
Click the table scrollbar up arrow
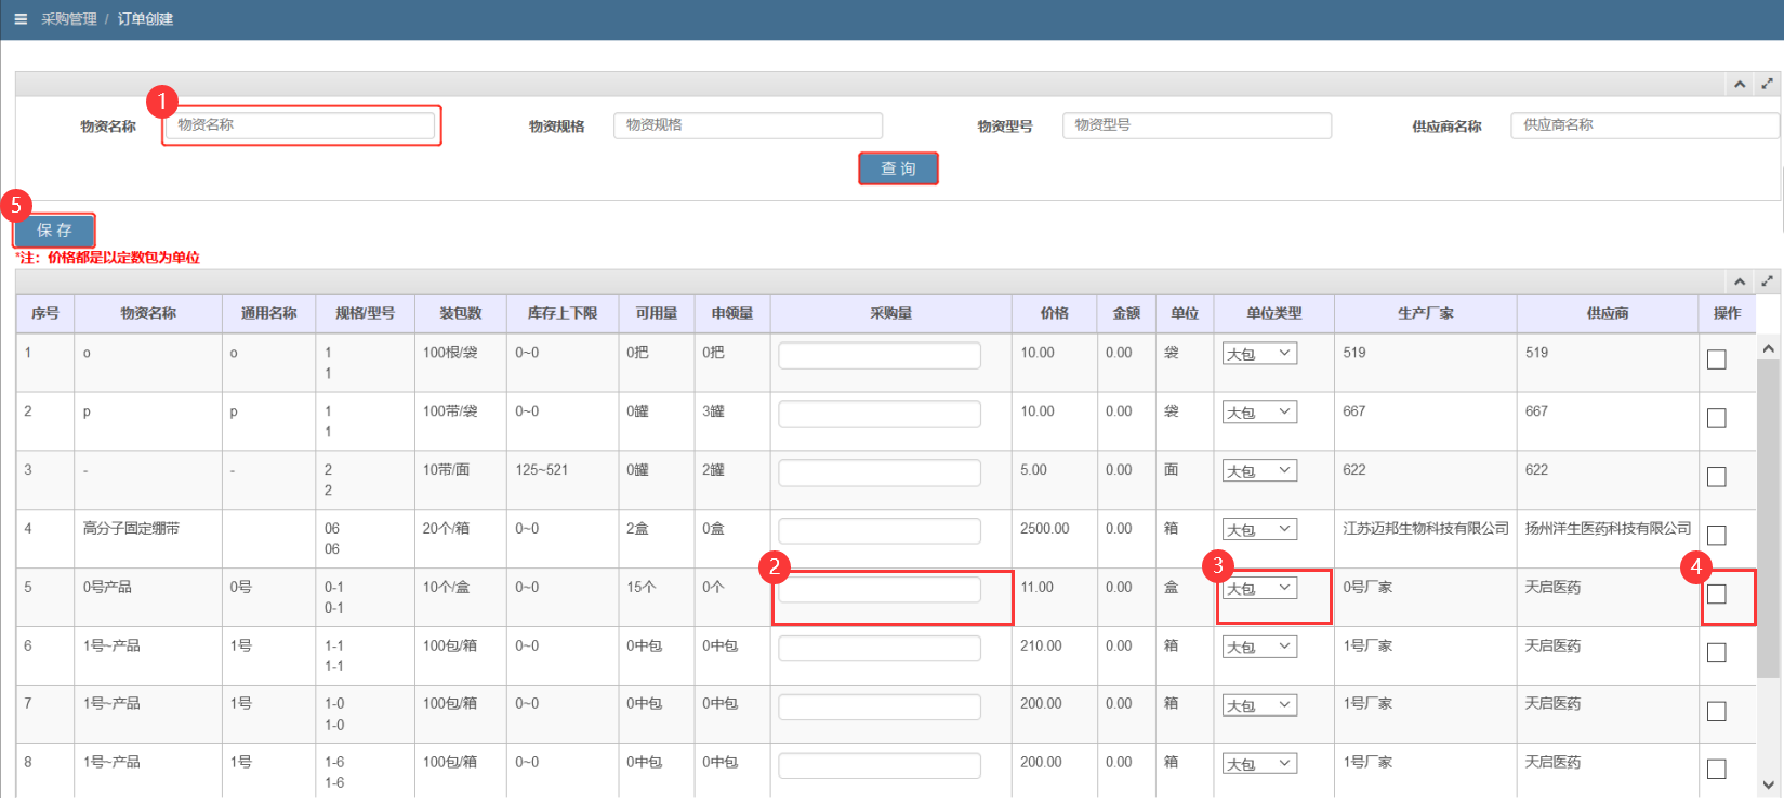[1768, 349]
